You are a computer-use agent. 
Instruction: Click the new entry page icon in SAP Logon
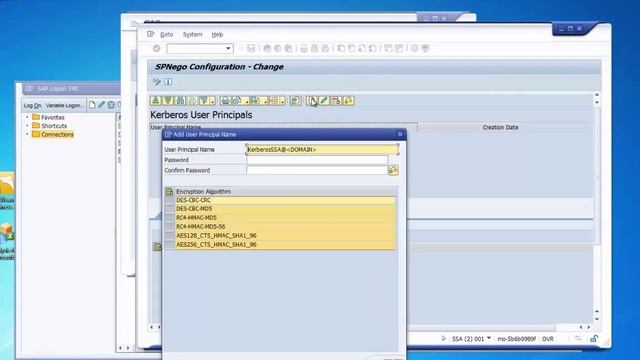[92, 105]
